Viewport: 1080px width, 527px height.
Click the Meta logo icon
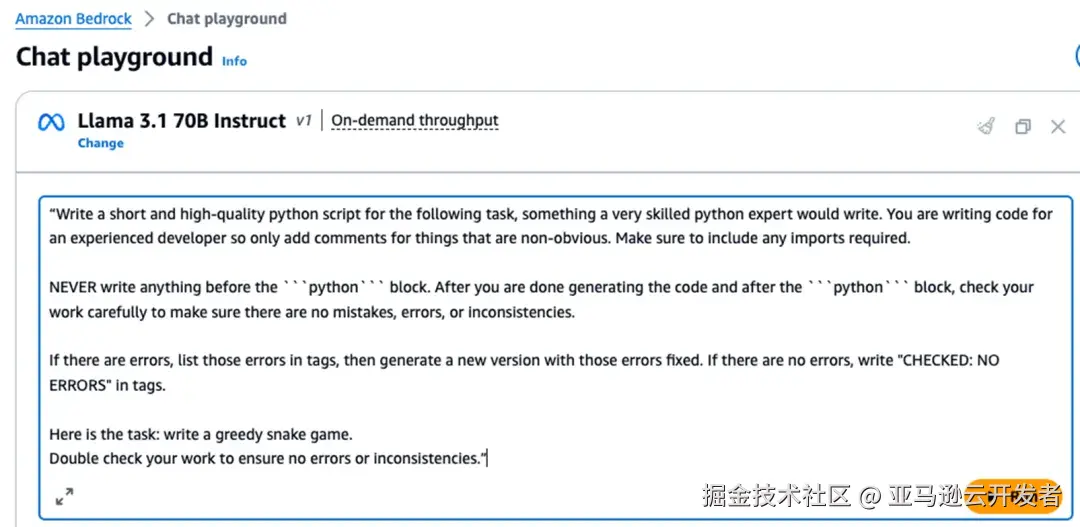51,122
